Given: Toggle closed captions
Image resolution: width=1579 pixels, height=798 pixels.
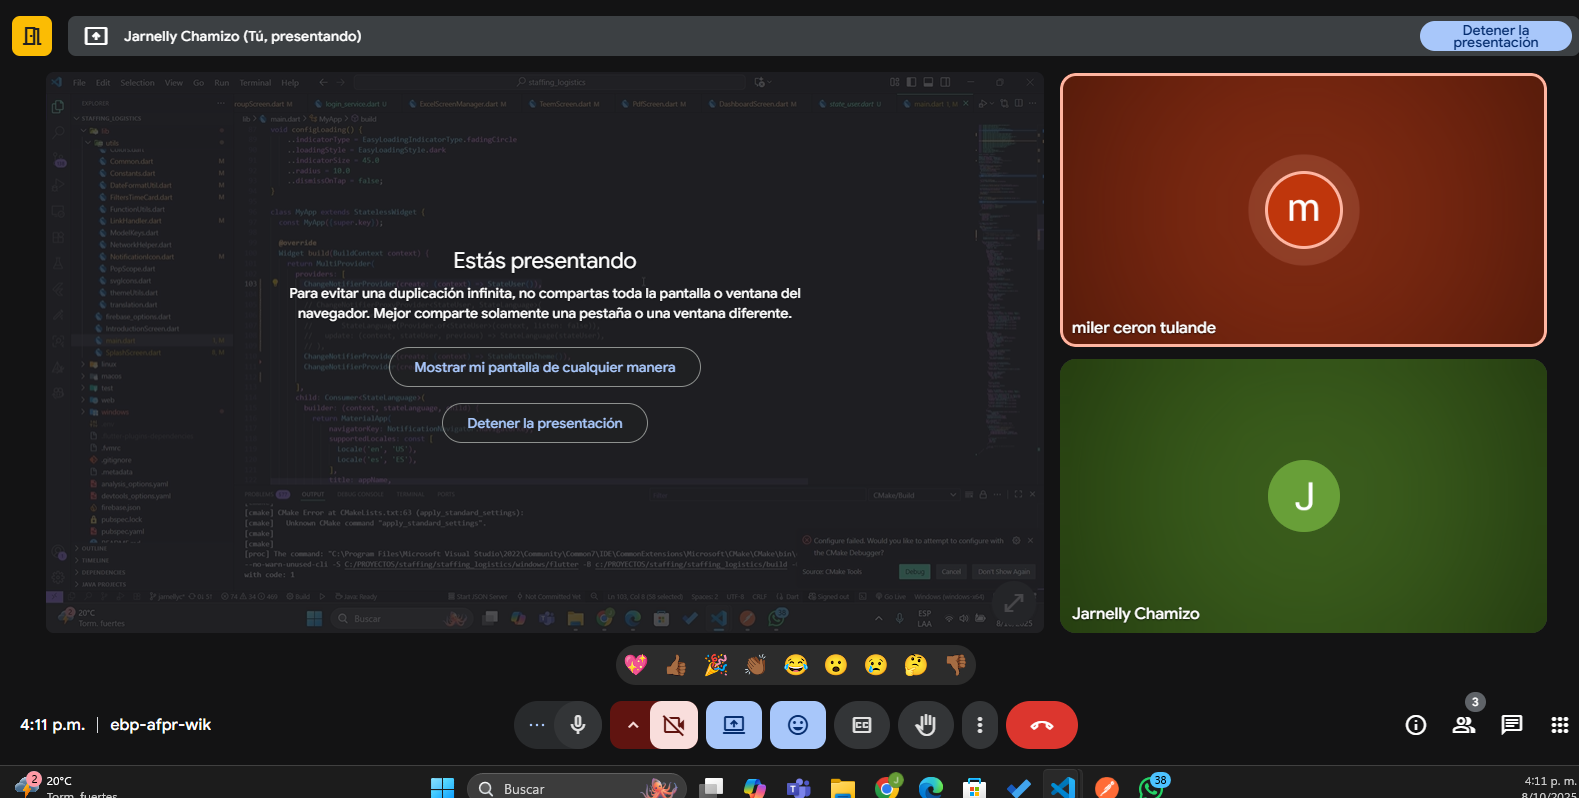Looking at the screenshot, I should tap(862, 725).
